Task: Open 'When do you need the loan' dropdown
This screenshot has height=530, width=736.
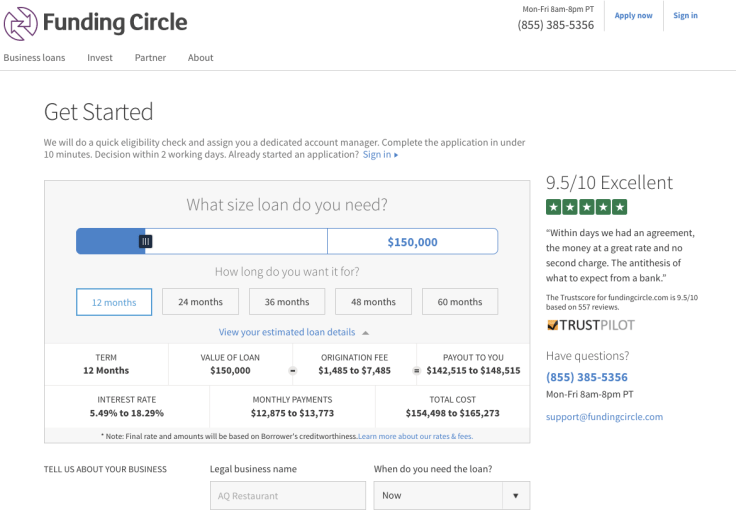Action: click(451, 495)
